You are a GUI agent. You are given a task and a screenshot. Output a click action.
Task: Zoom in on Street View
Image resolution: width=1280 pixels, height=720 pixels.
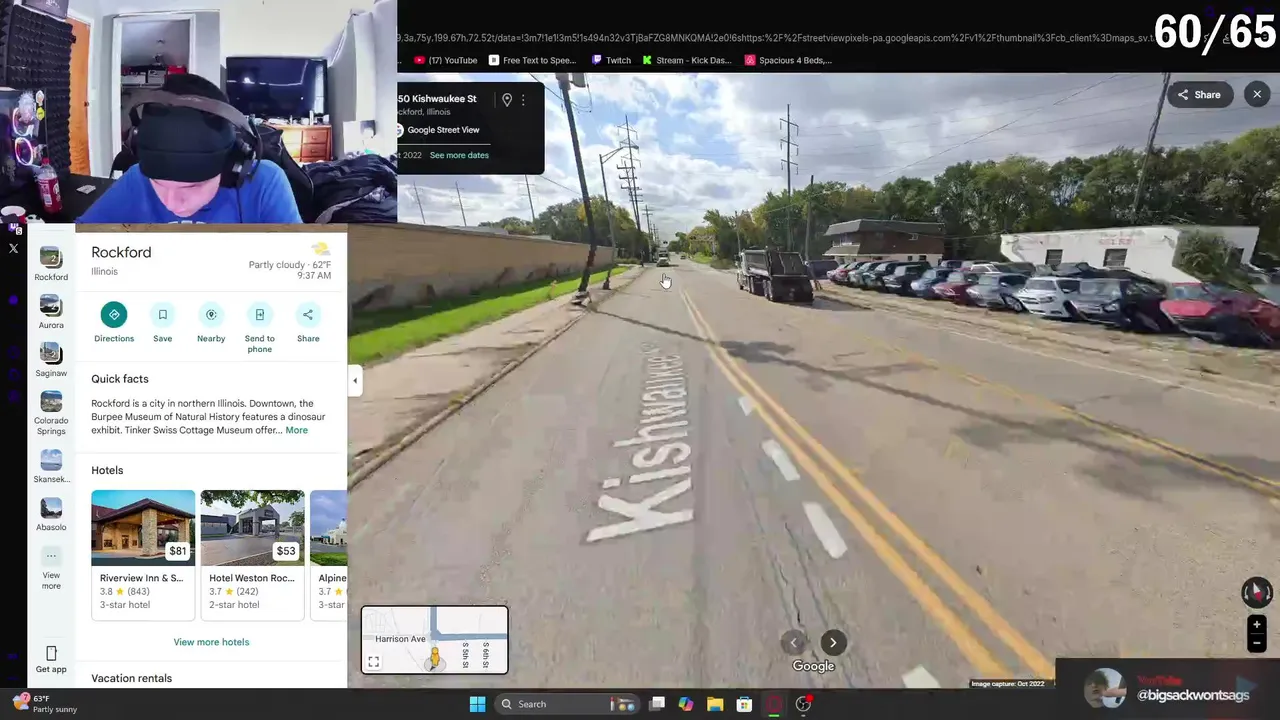pyautogui.click(x=1257, y=625)
